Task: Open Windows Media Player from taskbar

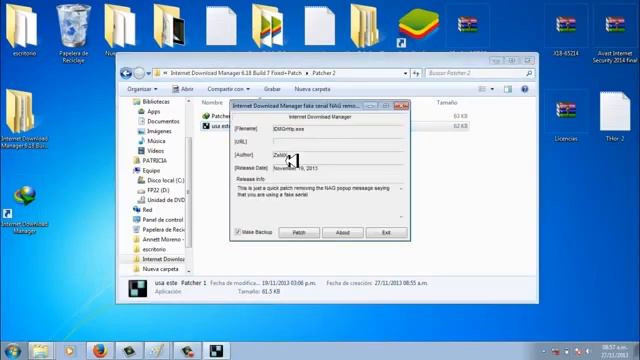Action: click(70, 351)
